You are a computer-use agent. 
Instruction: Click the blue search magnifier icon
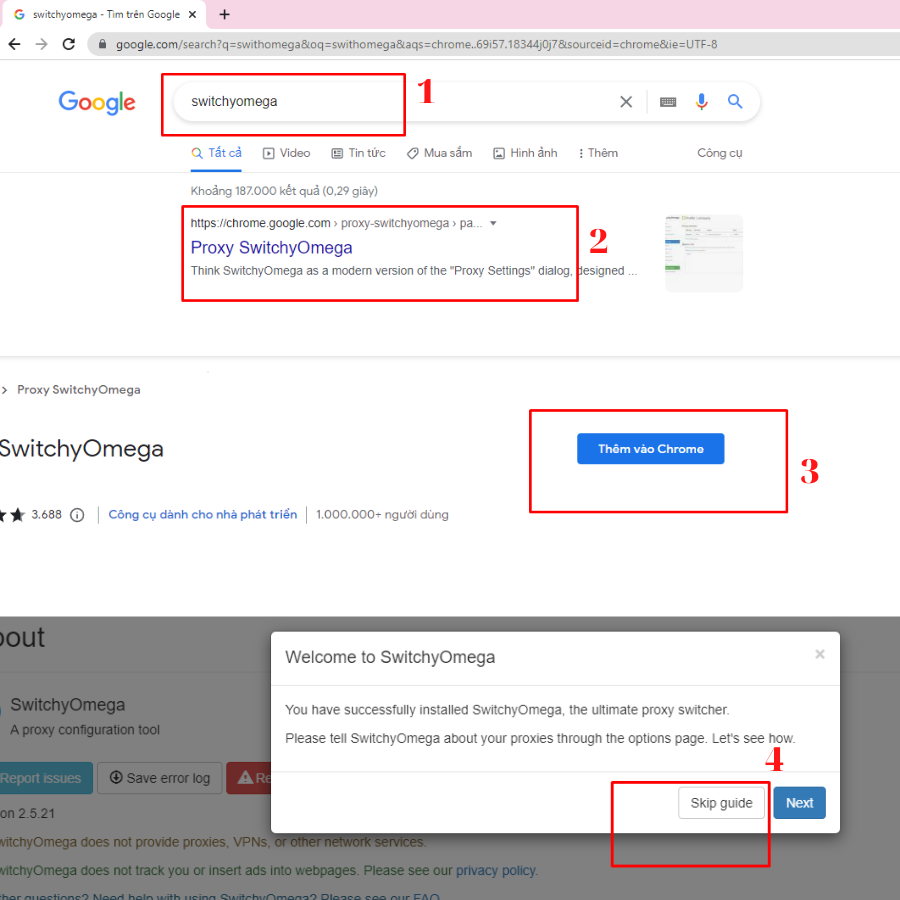(735, 102)
